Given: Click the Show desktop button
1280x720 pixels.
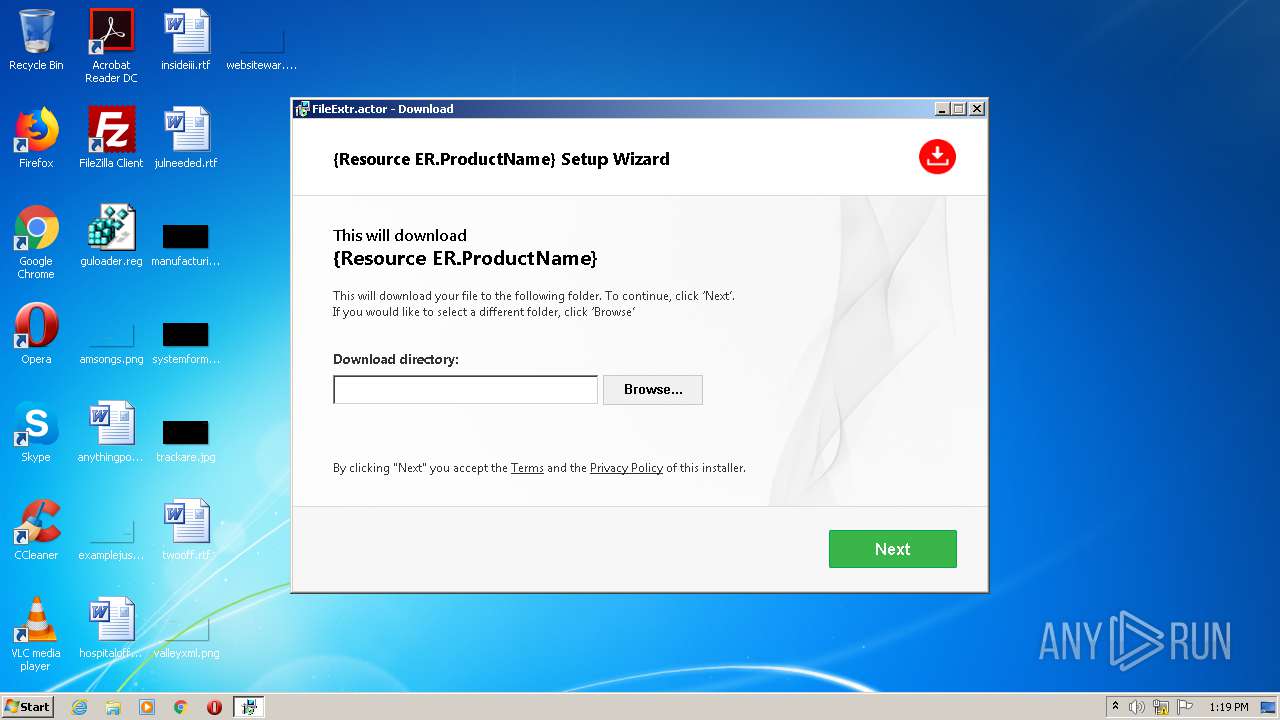Looking at the screenshot, I should click(1268, 707).
